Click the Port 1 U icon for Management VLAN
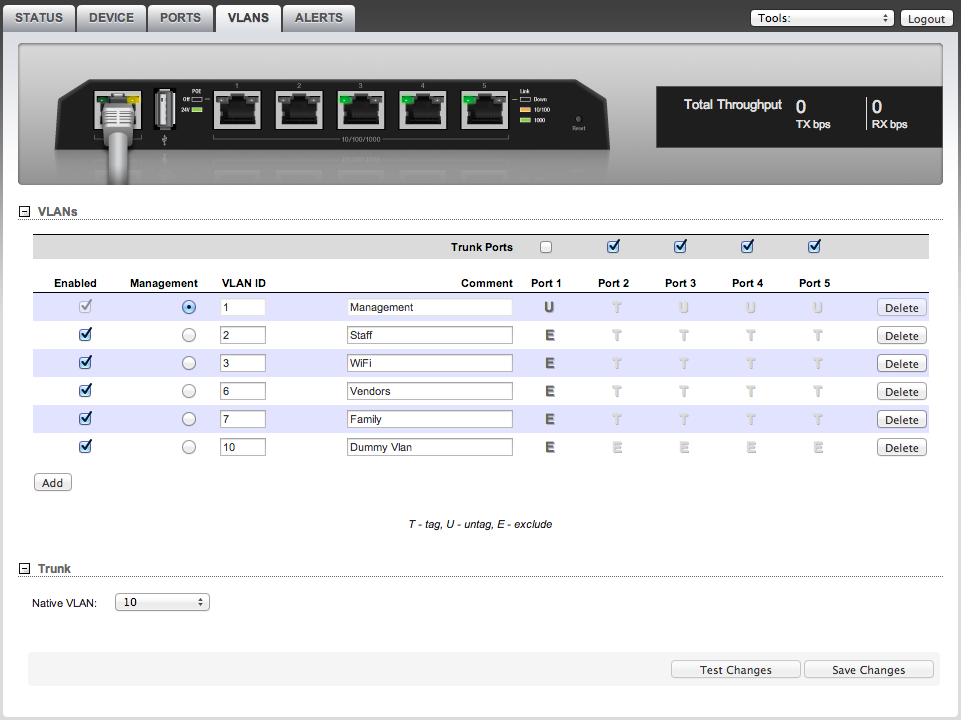 point(548,307)
